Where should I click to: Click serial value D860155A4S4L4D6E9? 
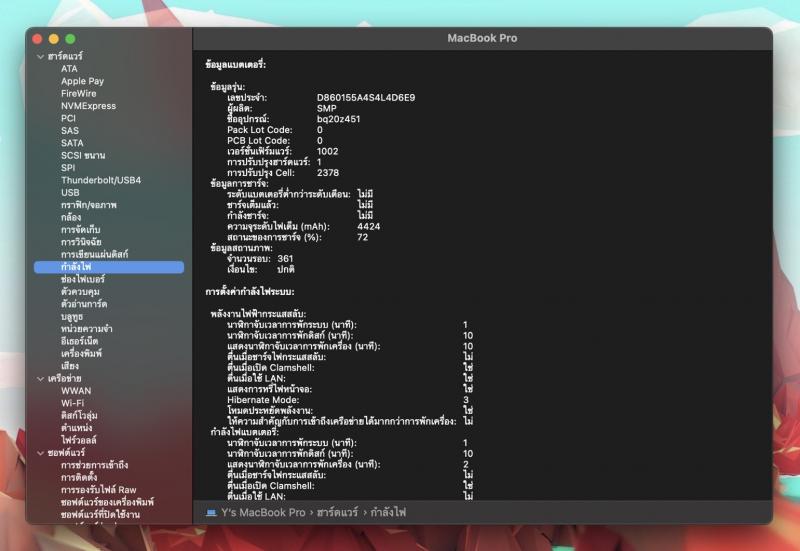[366, 97]
